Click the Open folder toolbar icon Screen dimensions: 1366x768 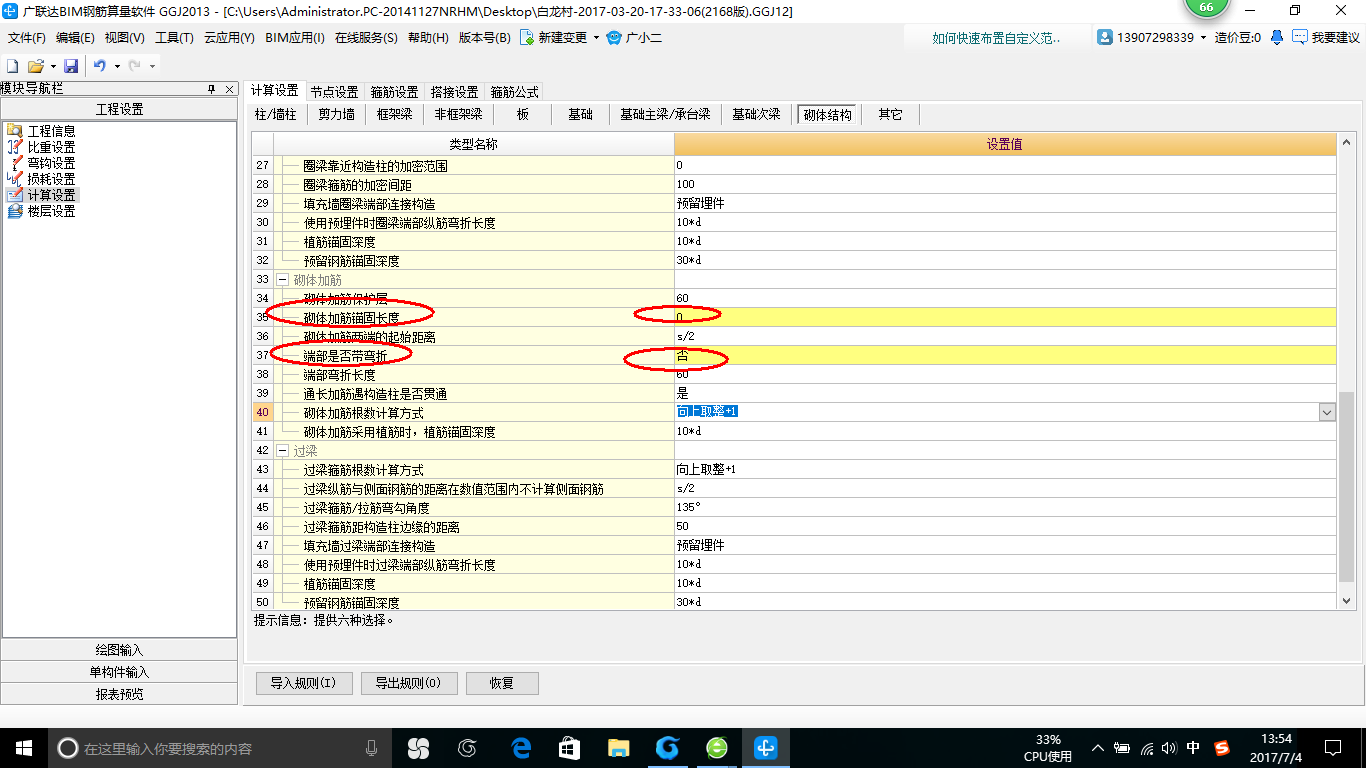35,66
